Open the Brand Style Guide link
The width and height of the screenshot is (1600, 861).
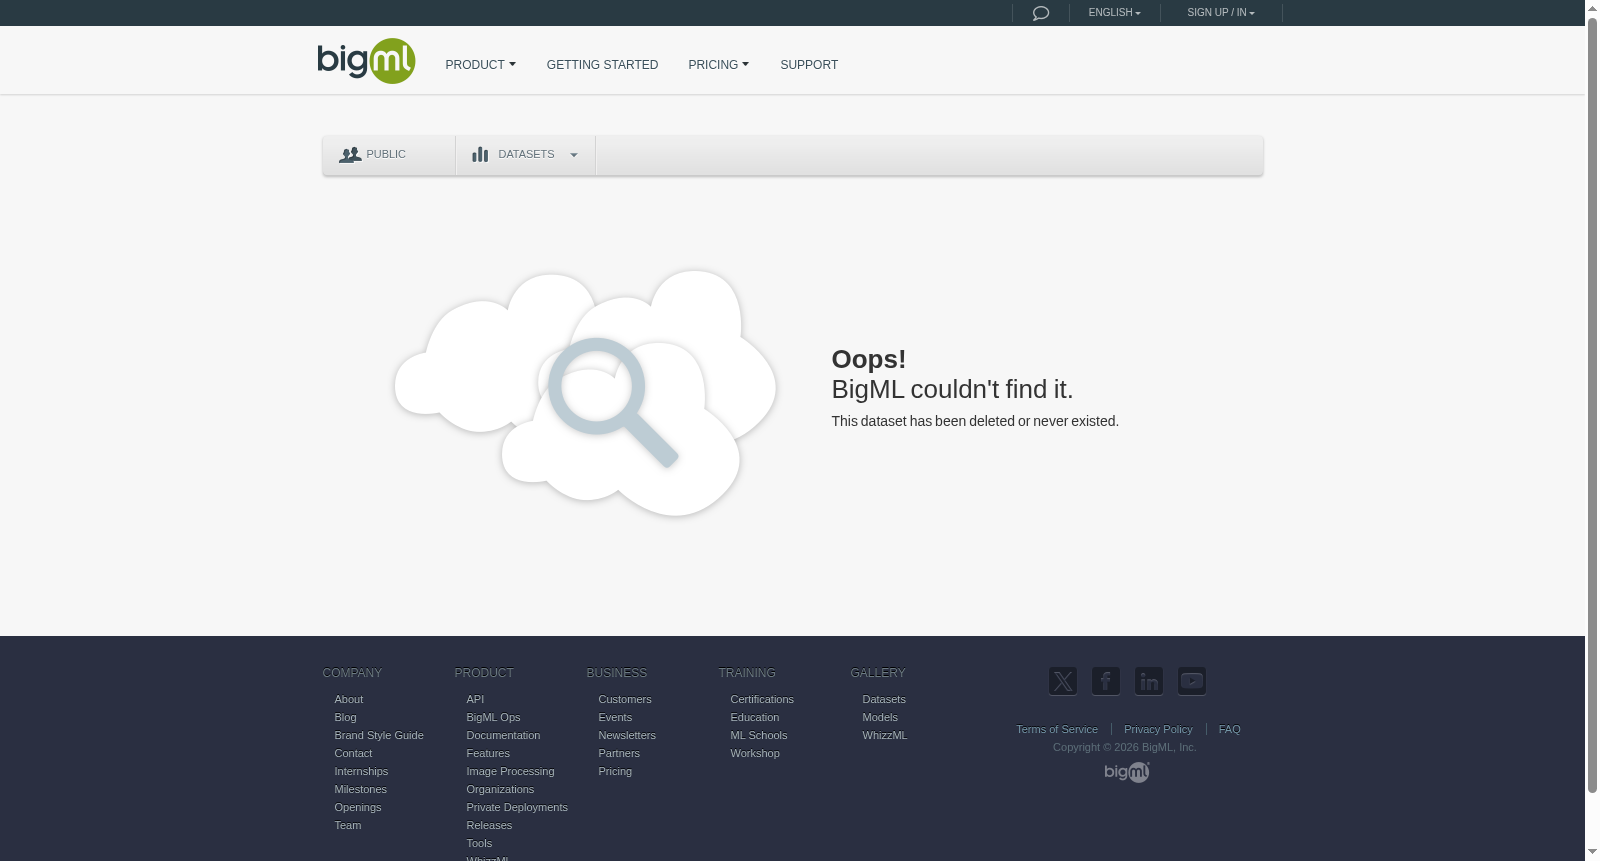point(379,736)
